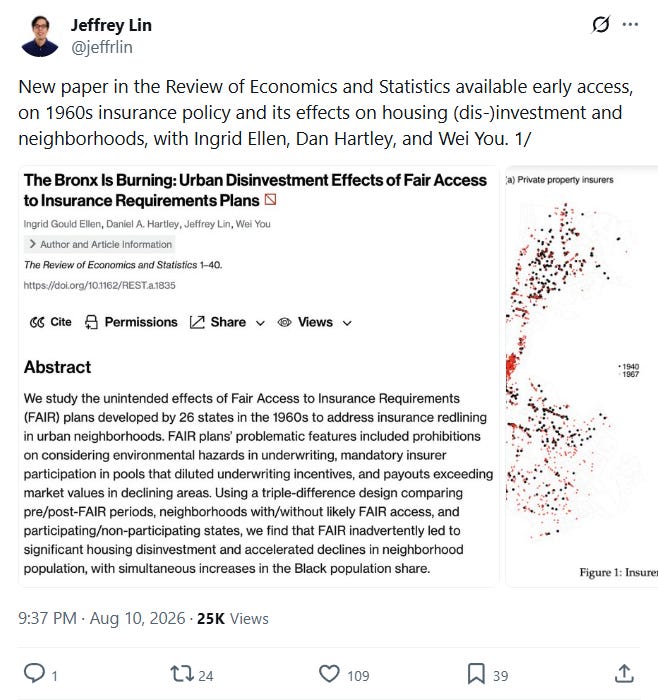The width and height of the screenshot is (658, 700).
Task: Expand Author and Article Information
Action: pos(100,244)
